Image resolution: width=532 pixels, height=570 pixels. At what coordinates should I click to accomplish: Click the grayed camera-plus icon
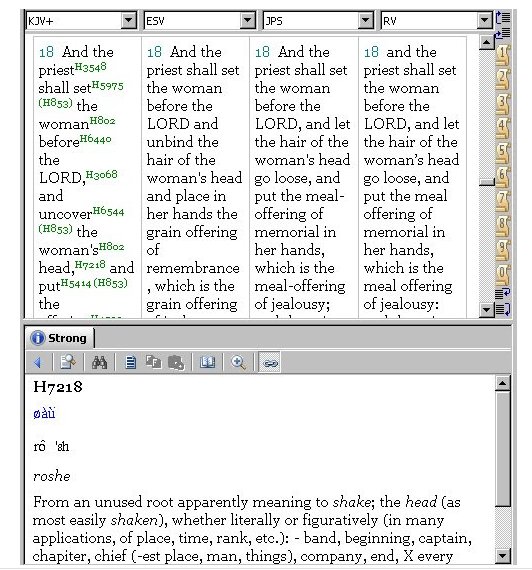tap(176, 362)
